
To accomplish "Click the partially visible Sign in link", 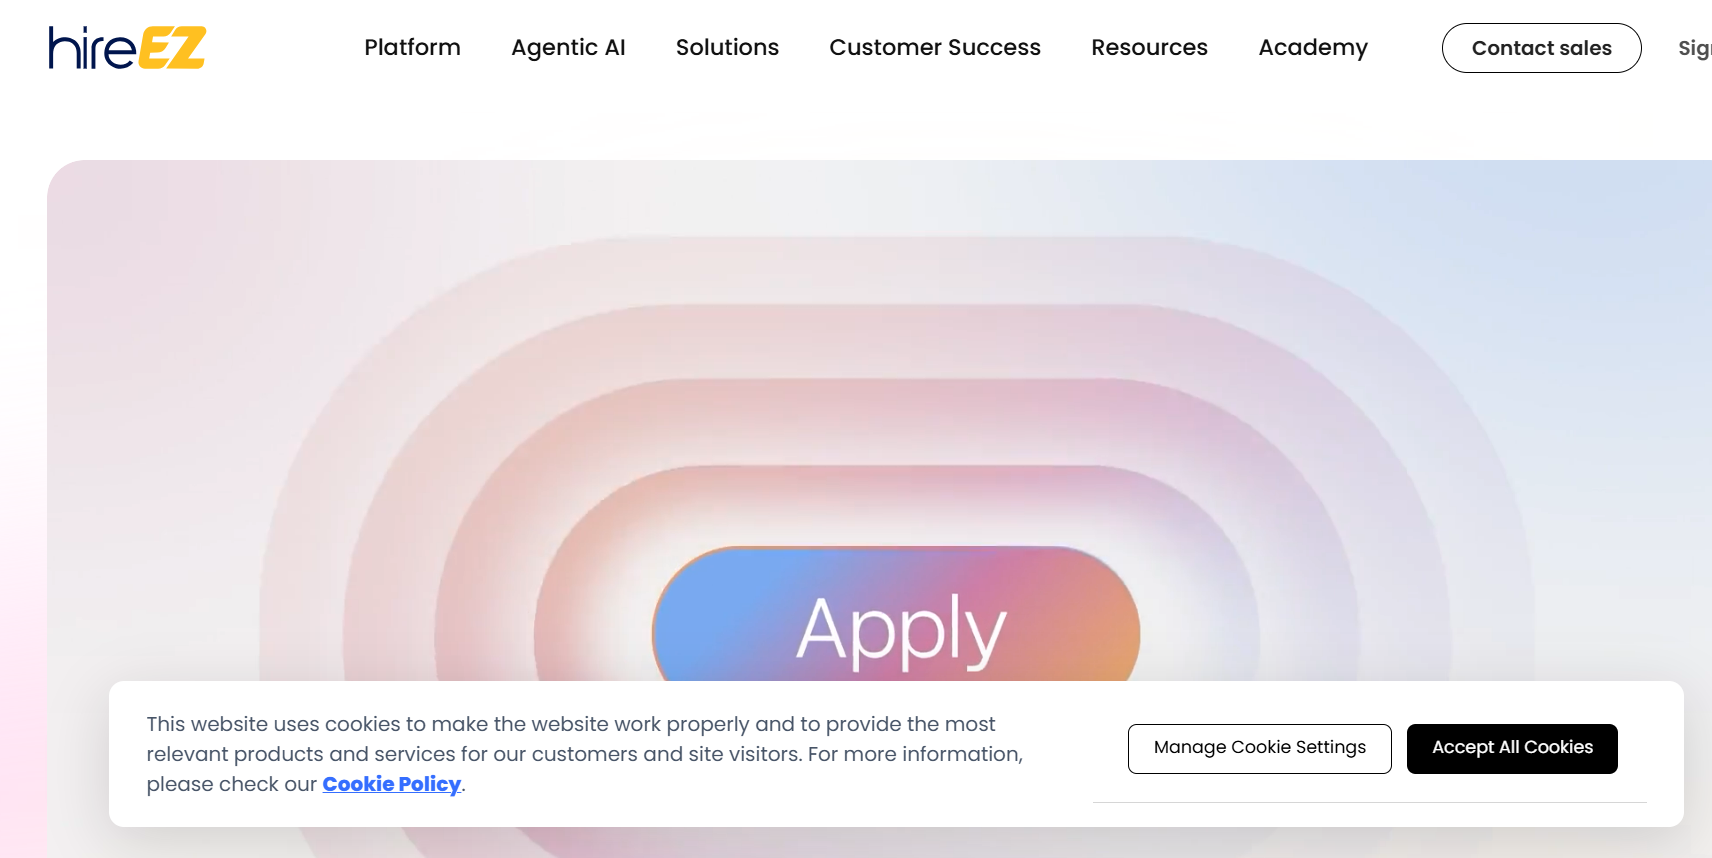I will tap(1694, 48).
